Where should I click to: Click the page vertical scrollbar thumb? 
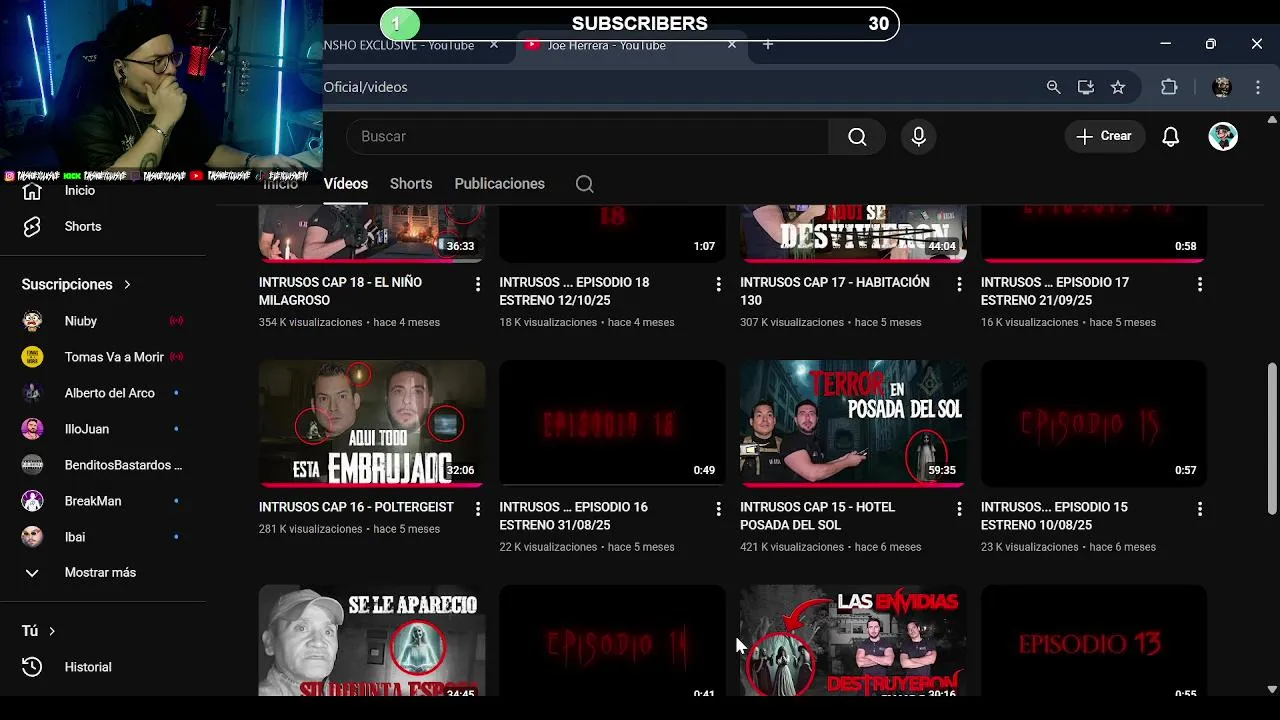1272,440
